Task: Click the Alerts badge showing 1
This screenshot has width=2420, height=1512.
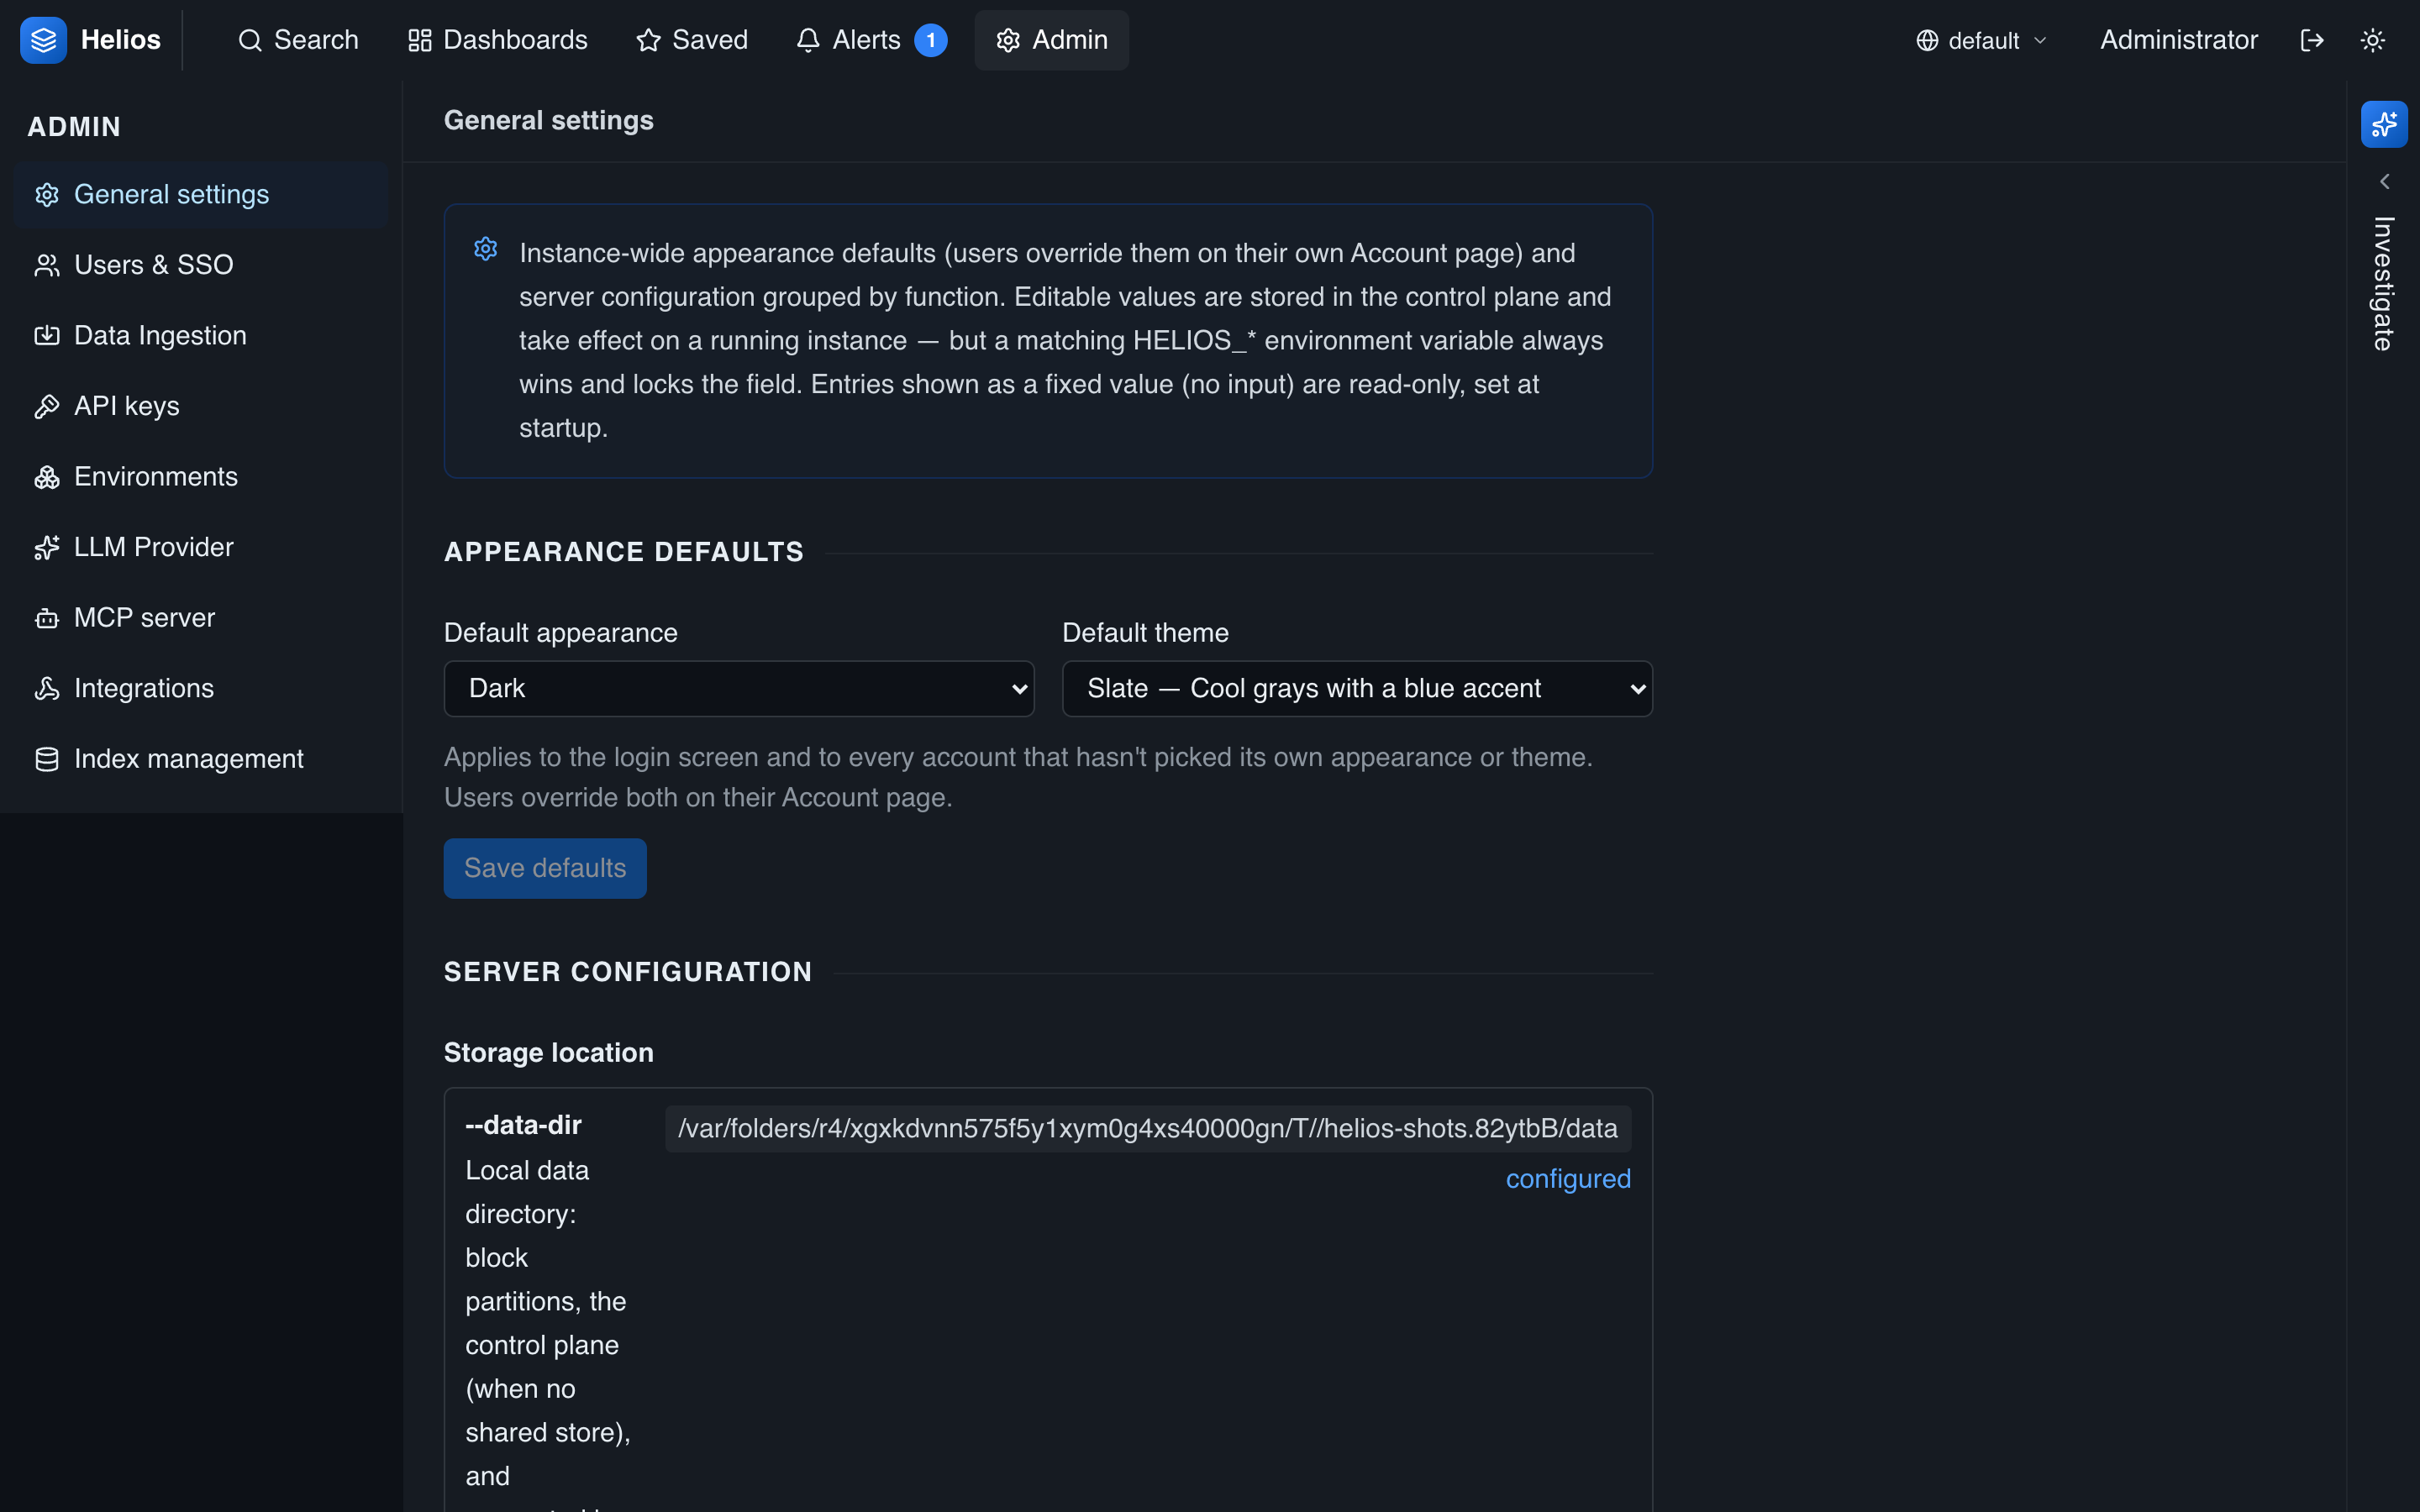Action: 930,40
